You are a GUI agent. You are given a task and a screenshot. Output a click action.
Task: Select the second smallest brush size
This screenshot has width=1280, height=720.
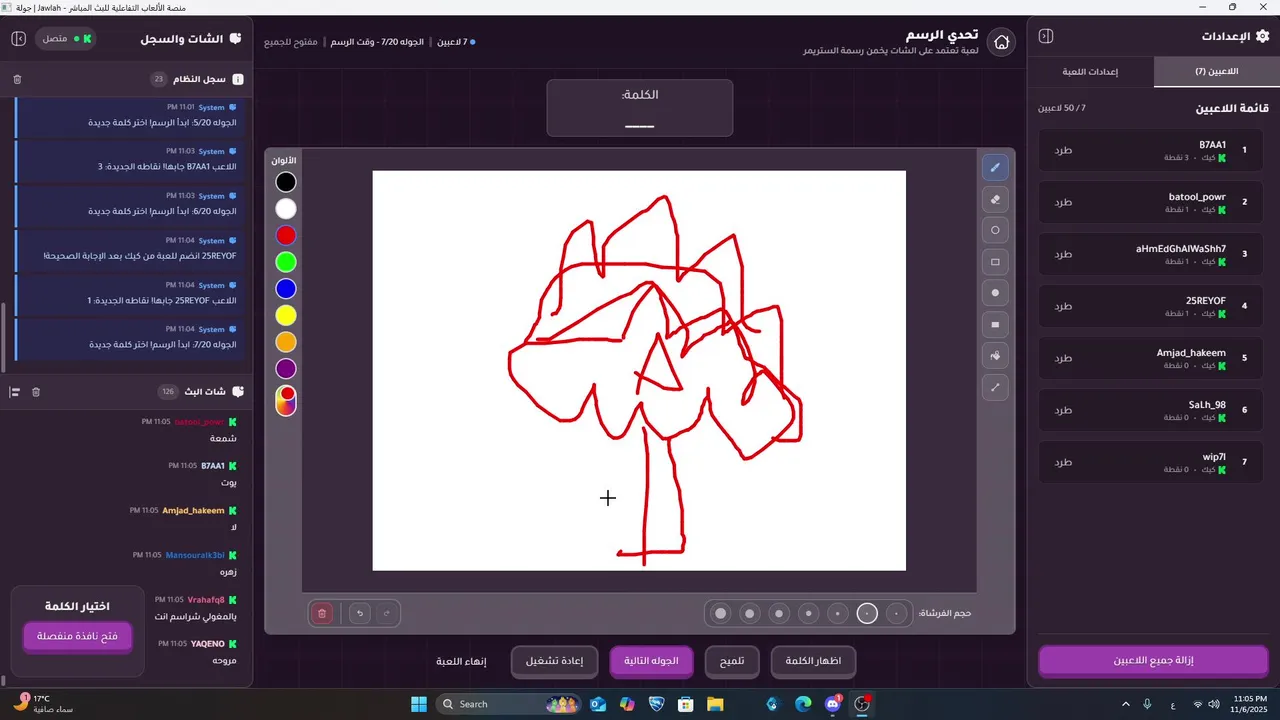click(868, 613)
